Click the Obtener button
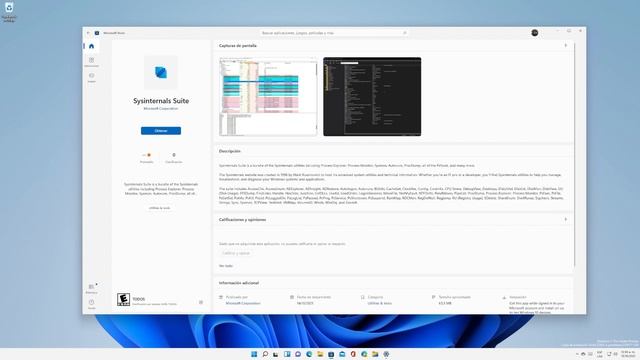 [161, 131]
